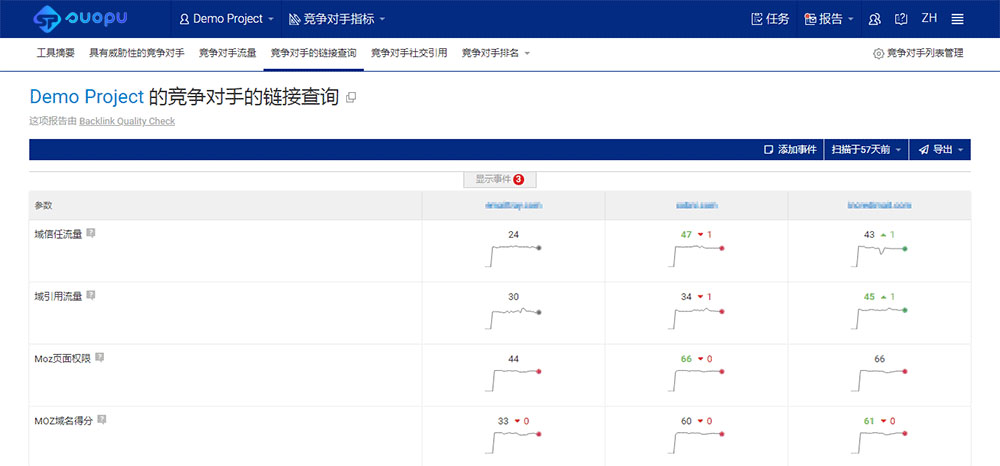Click the copy icon beside the page title

pyautogui.click(x=351, y=98)
